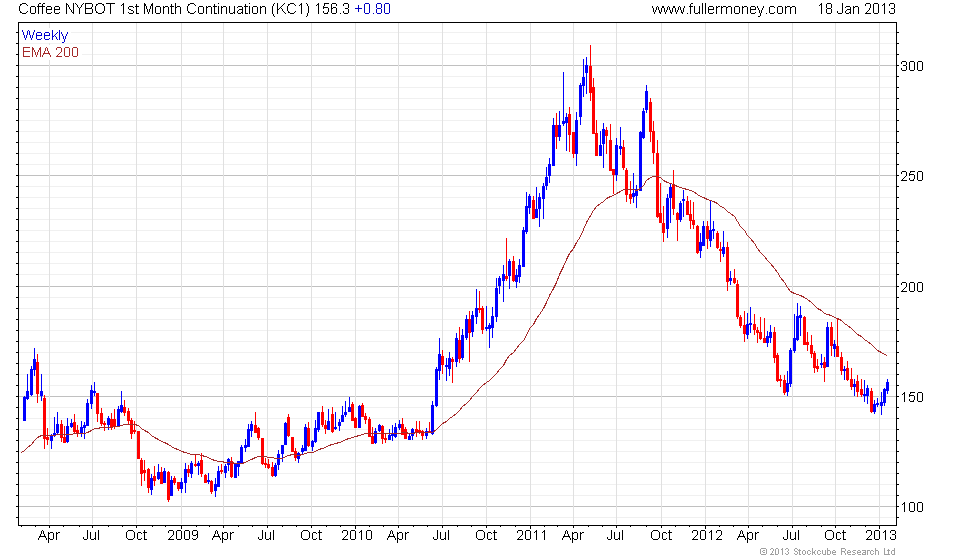
Task: Click the first 'Apr' label before 2009
Action: (49, 536)
